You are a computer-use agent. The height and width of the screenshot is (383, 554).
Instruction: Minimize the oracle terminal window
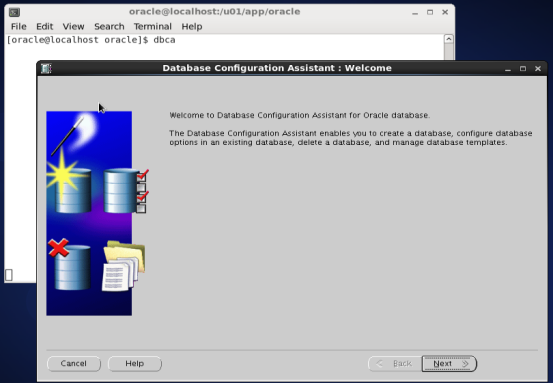(415, 12)
